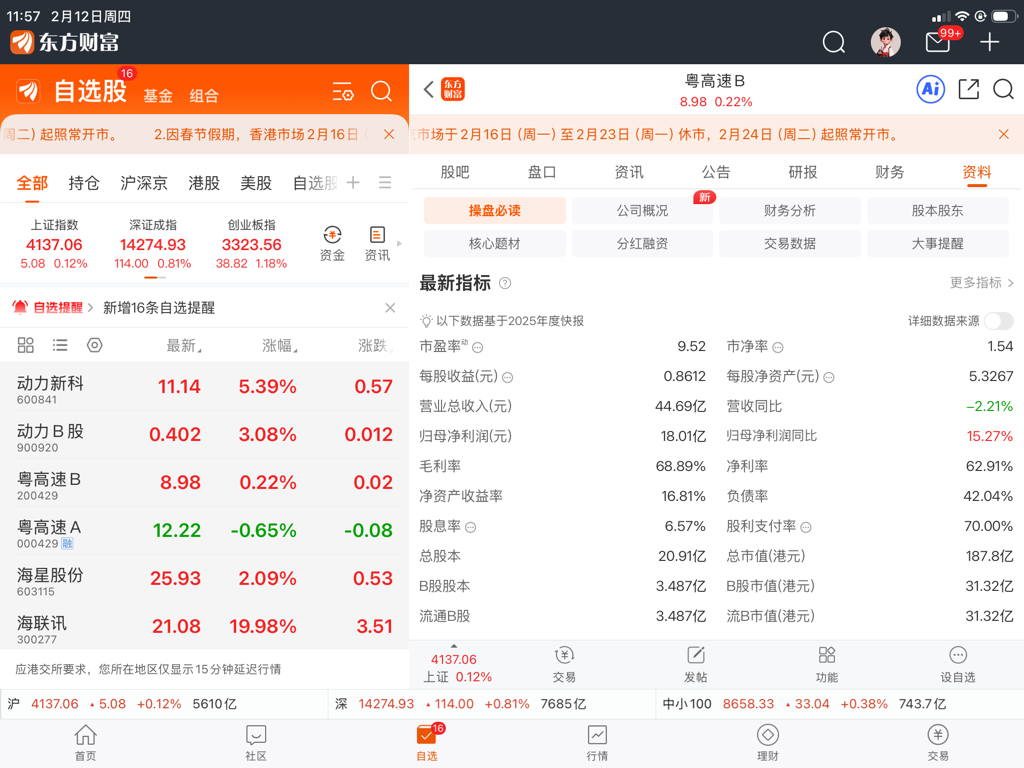This screenshot has height=768, width=1024.
Task: Open 市盈率 info circle icon
Action: point(478,347)
